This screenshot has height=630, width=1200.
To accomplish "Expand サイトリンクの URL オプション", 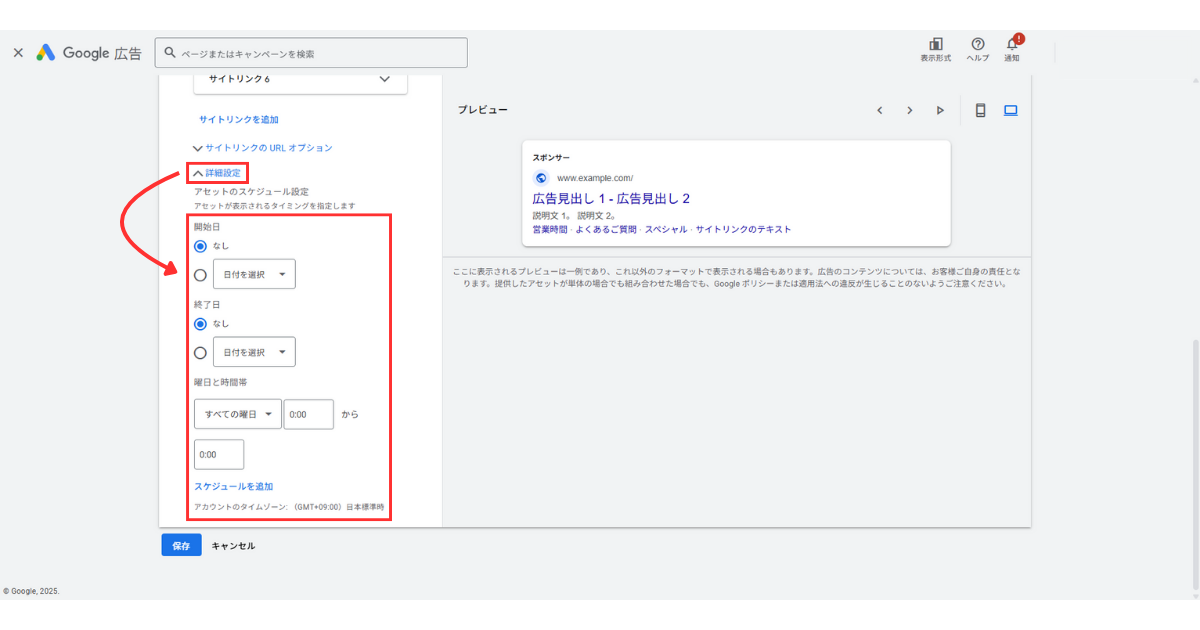I will (263, 148).
